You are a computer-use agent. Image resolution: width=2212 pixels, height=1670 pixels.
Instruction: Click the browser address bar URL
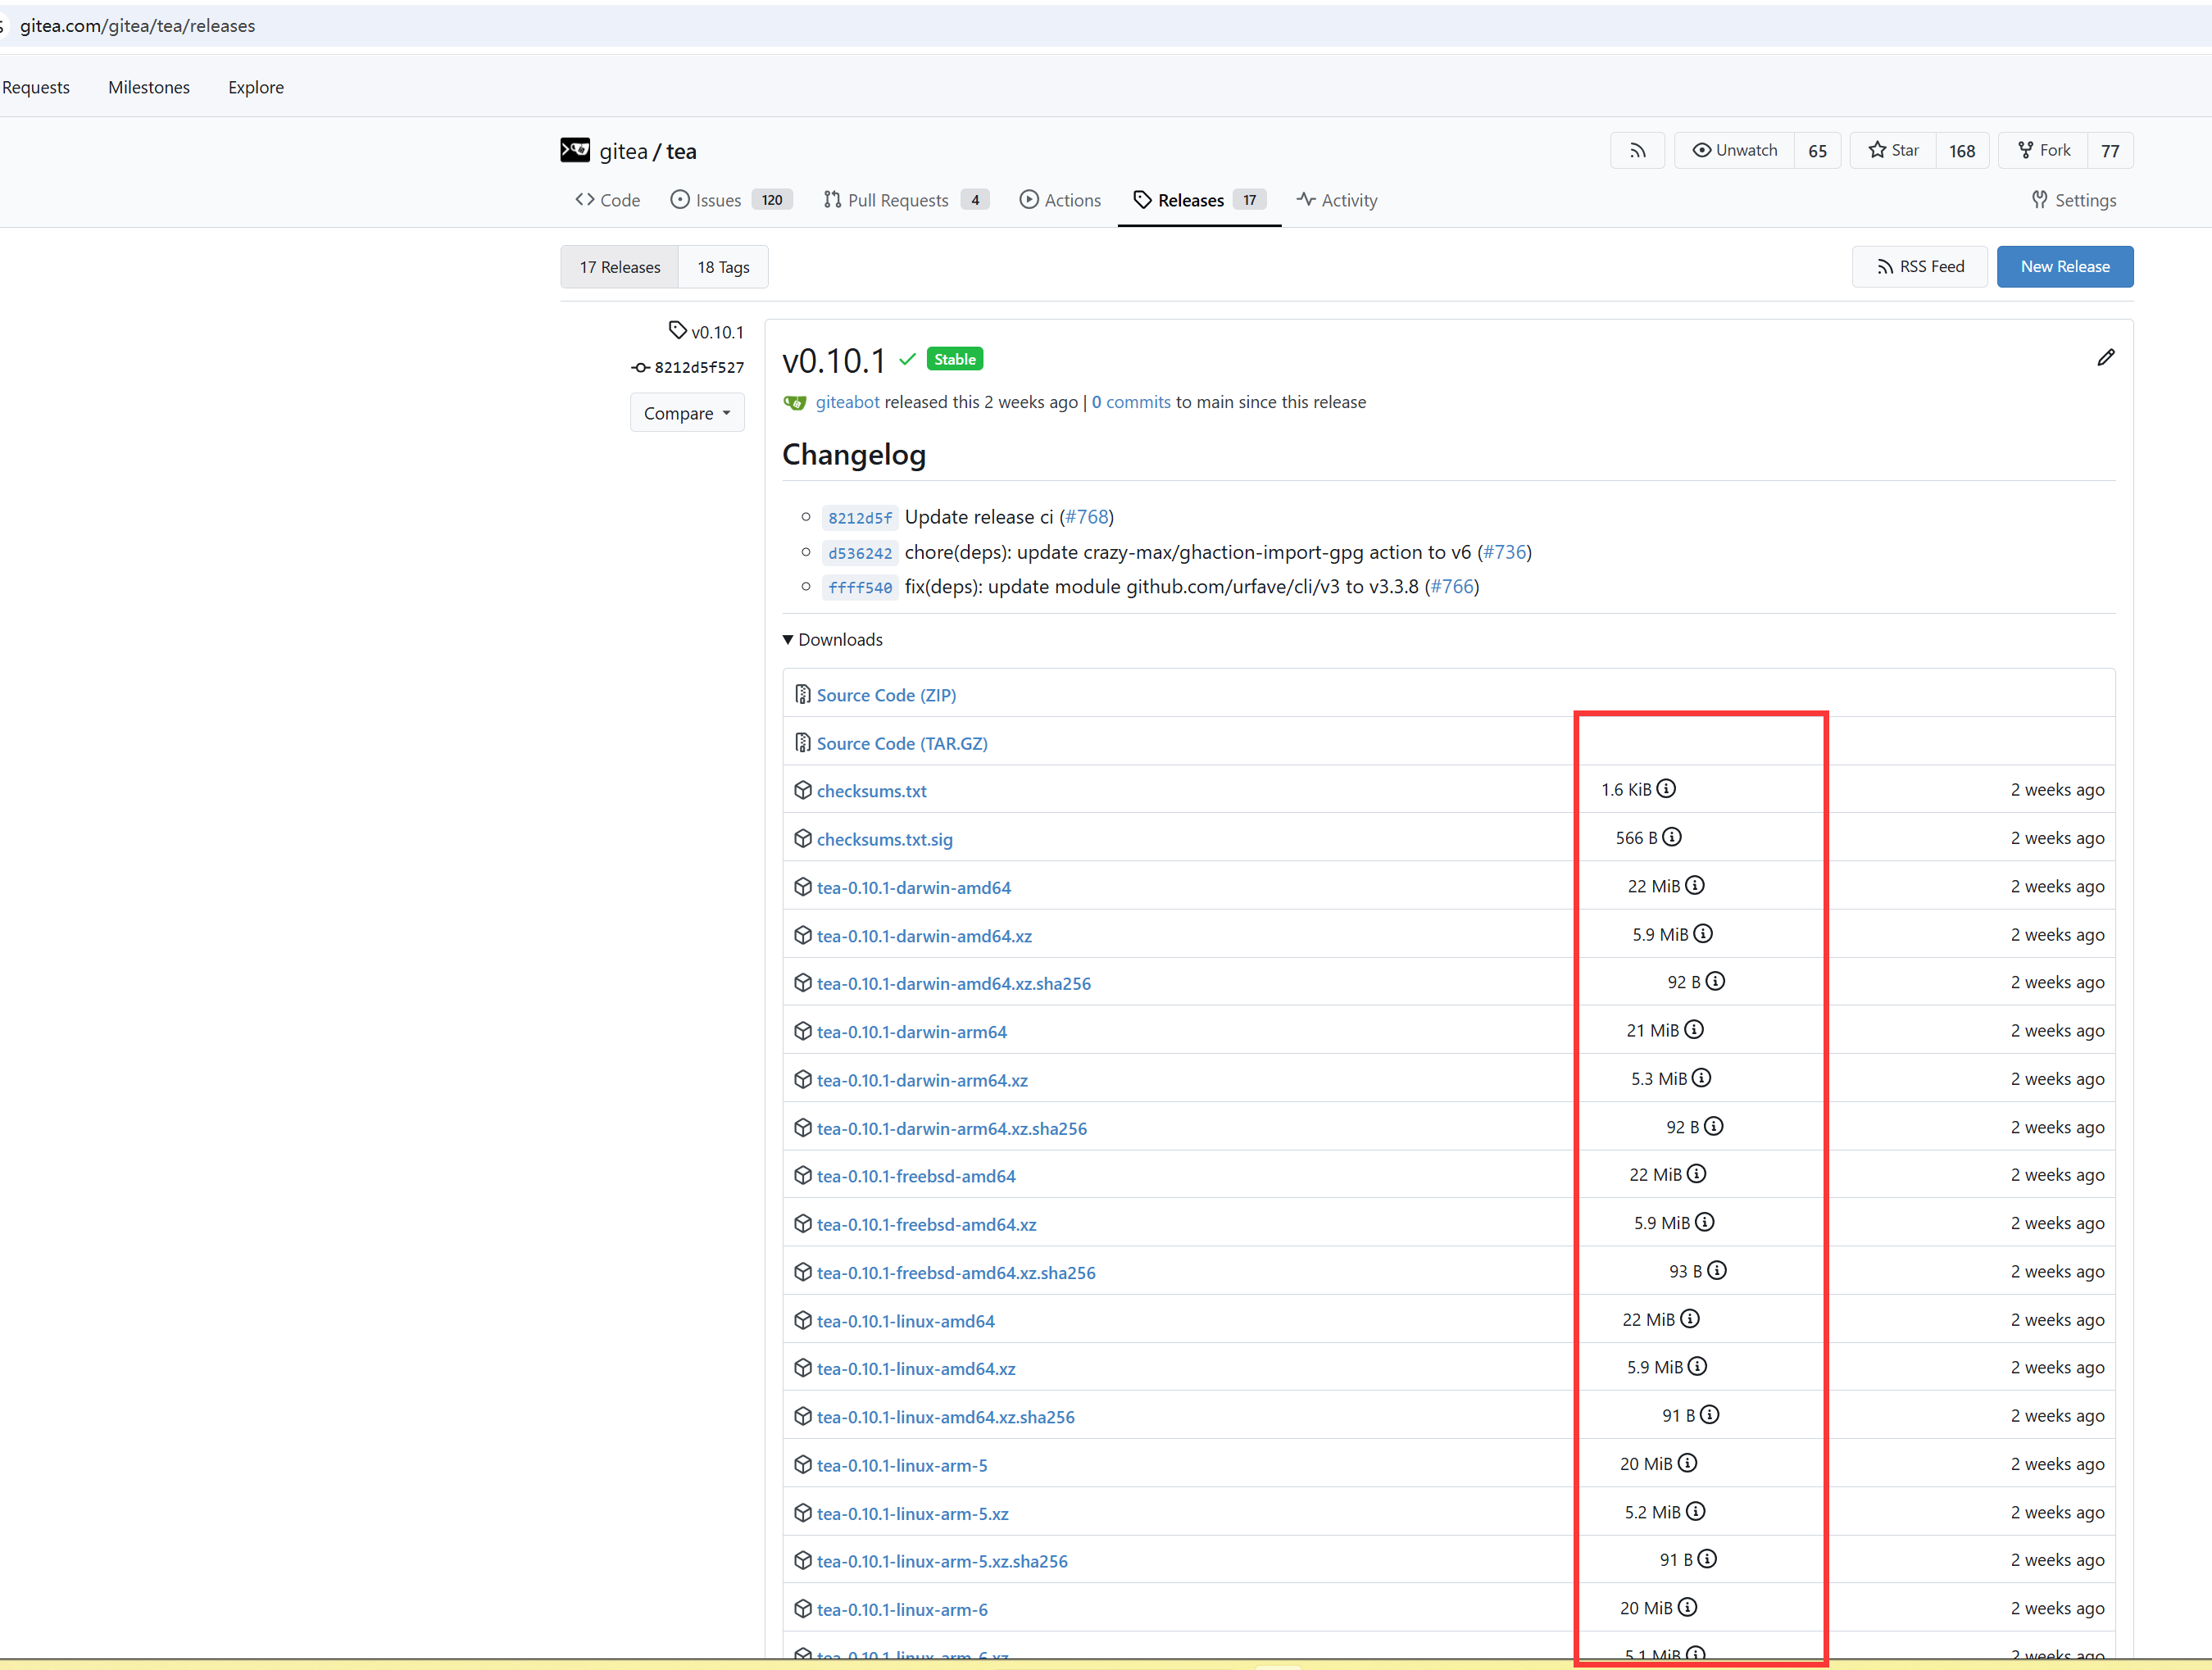[x=138, y=26]
